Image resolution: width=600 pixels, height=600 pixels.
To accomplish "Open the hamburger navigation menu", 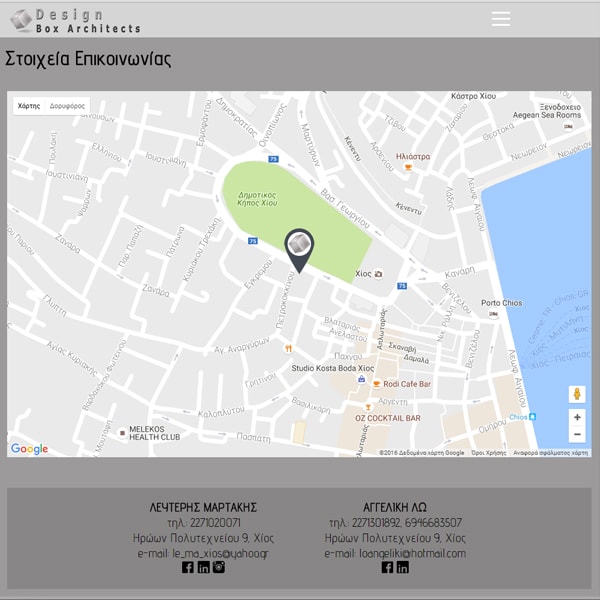I will 501,19.
